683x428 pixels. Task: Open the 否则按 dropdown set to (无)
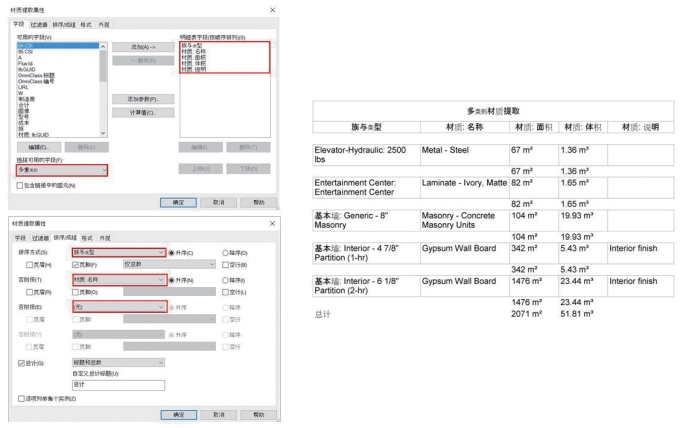pyautogui.click(x=118, y=307)
